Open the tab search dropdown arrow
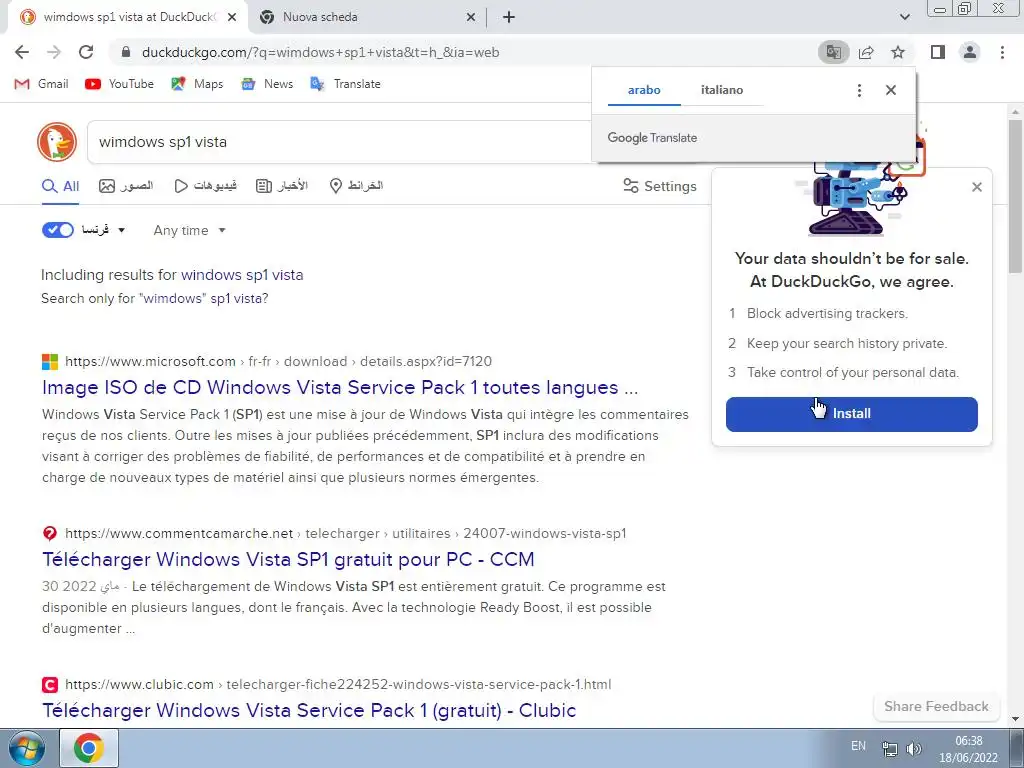The image size is (1024, 768). tap(904, 17)
